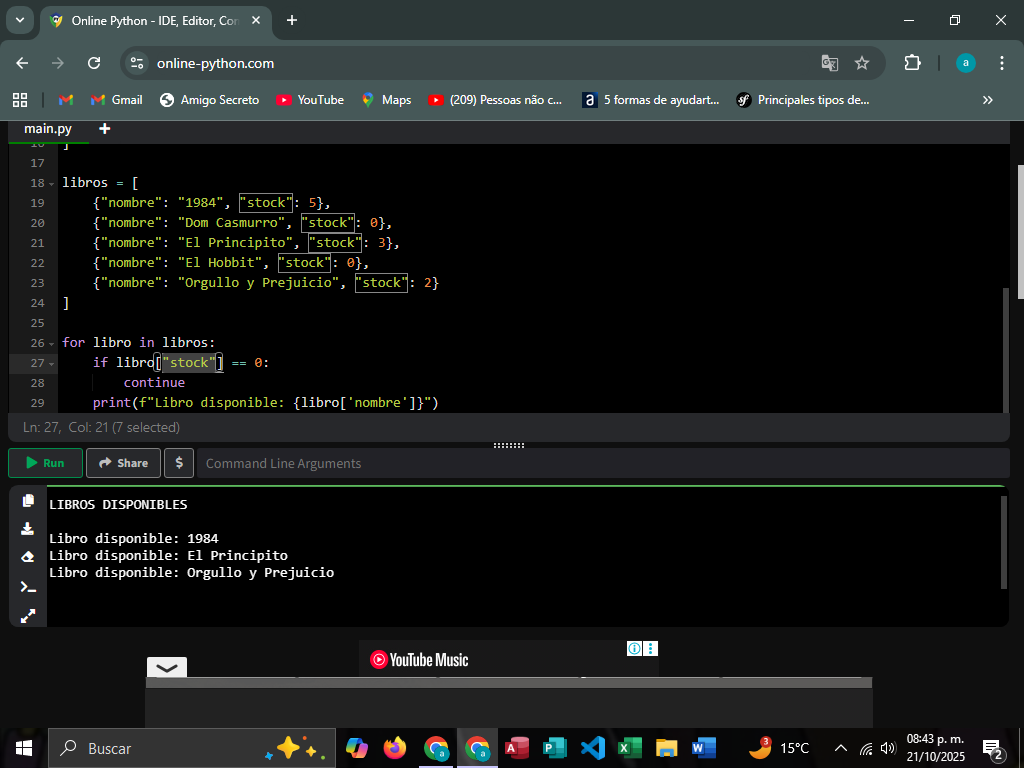Focus the Command Line Arguments field
1024x768 pixels.
(600, 463)
